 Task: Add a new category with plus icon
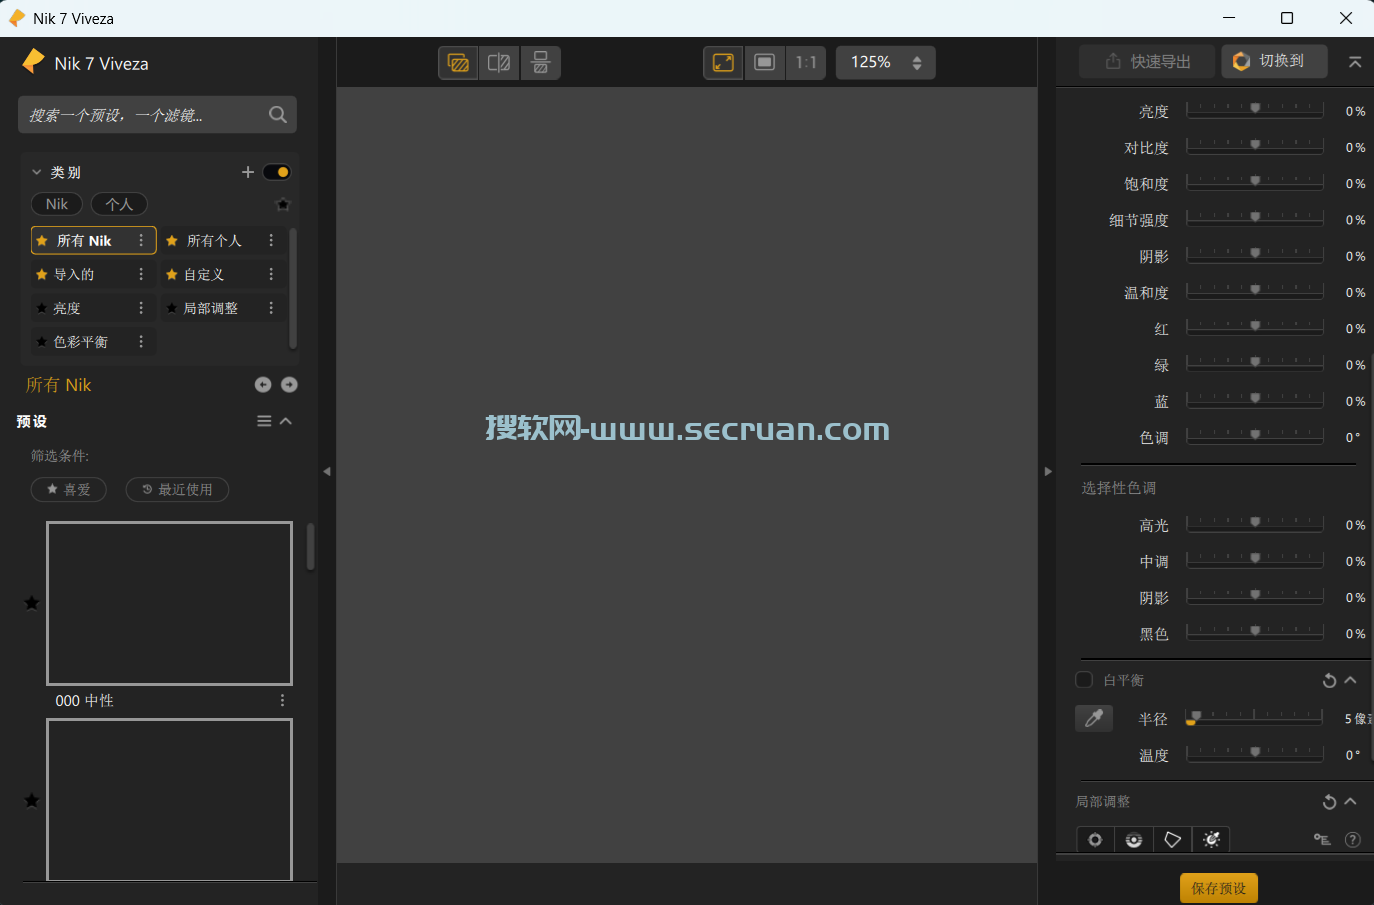point(248,172)
